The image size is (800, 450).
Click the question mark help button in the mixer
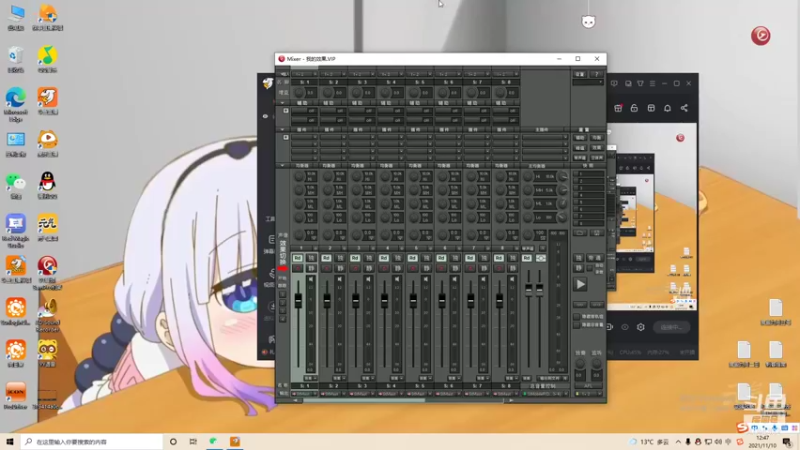[x=596, y=74]
